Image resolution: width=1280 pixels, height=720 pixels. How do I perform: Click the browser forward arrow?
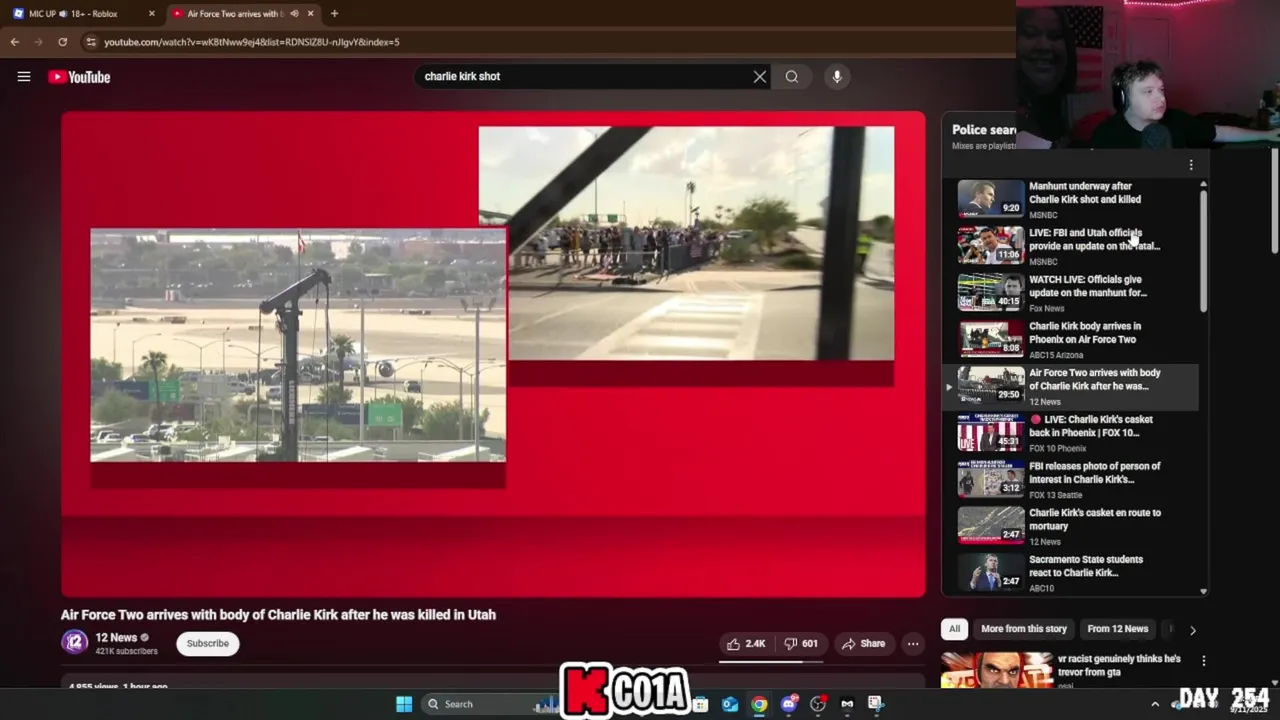click(x=38, y=42)
